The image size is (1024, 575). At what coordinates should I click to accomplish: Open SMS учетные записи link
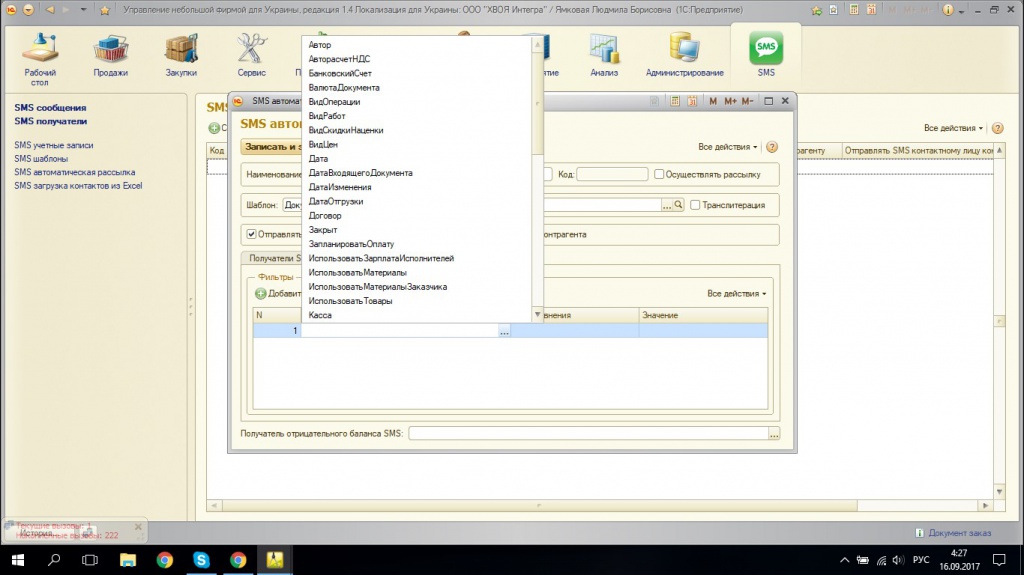click(x=54, y=145)
